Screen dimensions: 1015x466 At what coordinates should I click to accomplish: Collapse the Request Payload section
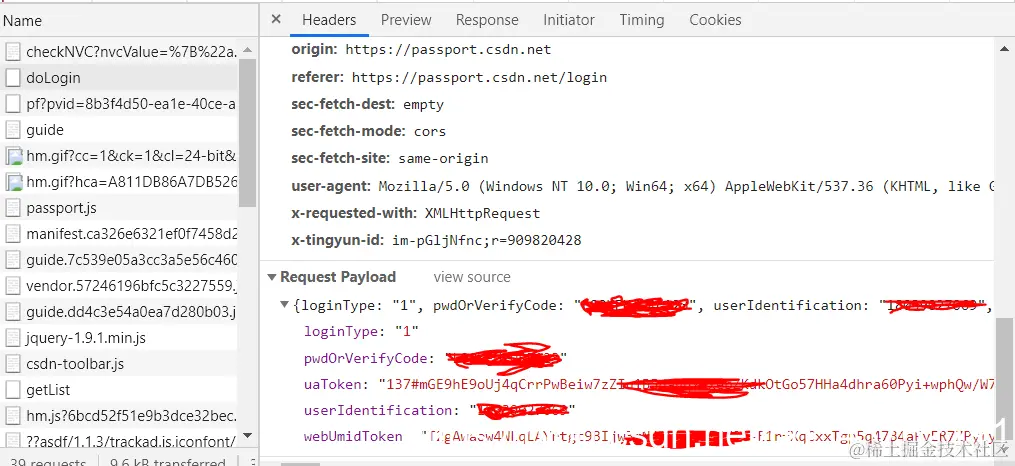click(x=272, y=277)
